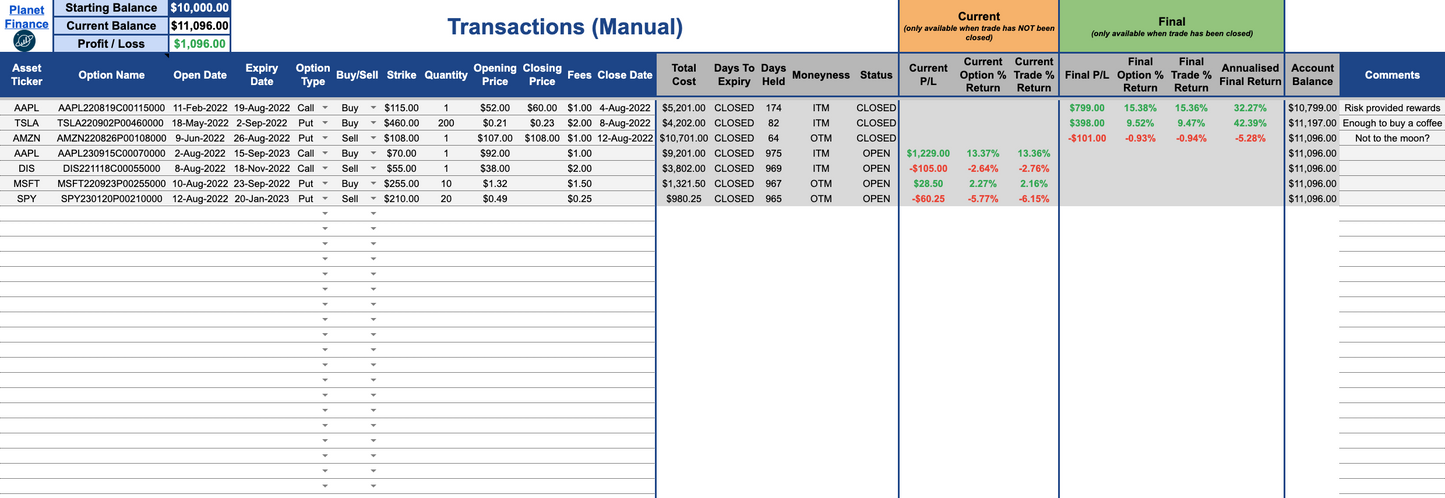The width and height of the screenshot is (1445, 498).
Task: Click the TSLA strike price $460.00 cell
Action: pos(401,123)
